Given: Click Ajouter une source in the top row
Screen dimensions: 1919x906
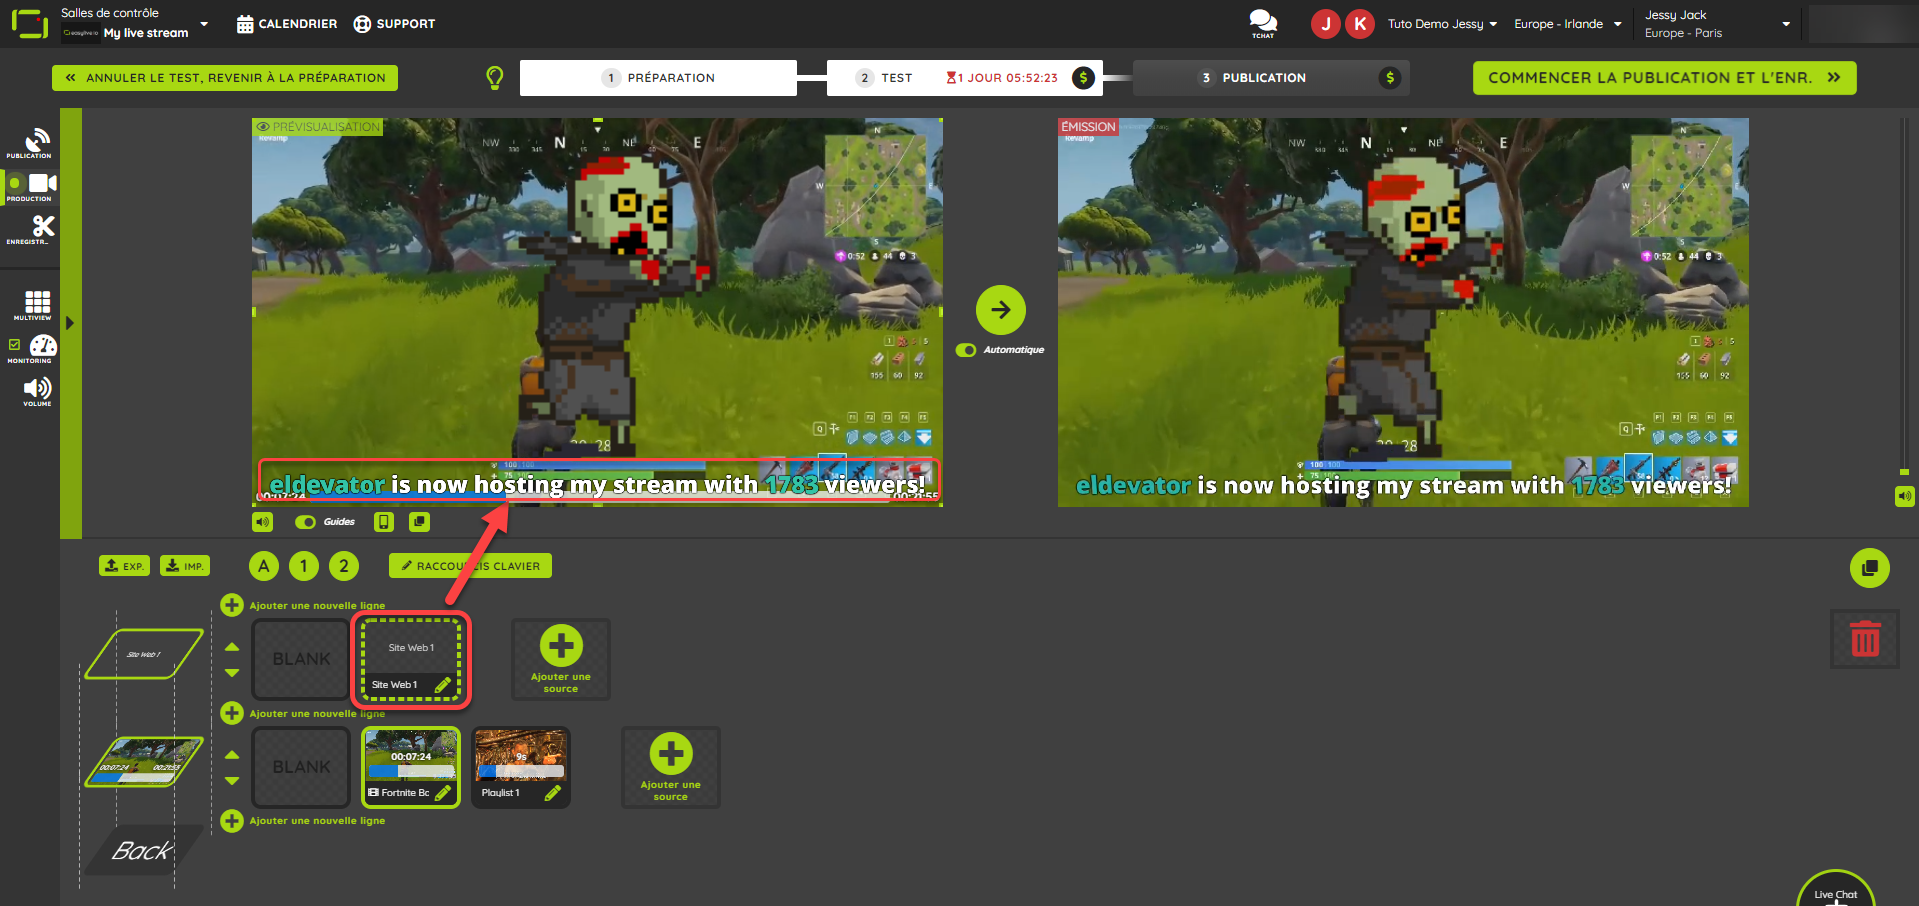Looking at the screenshot, I should tap(561, 659).
